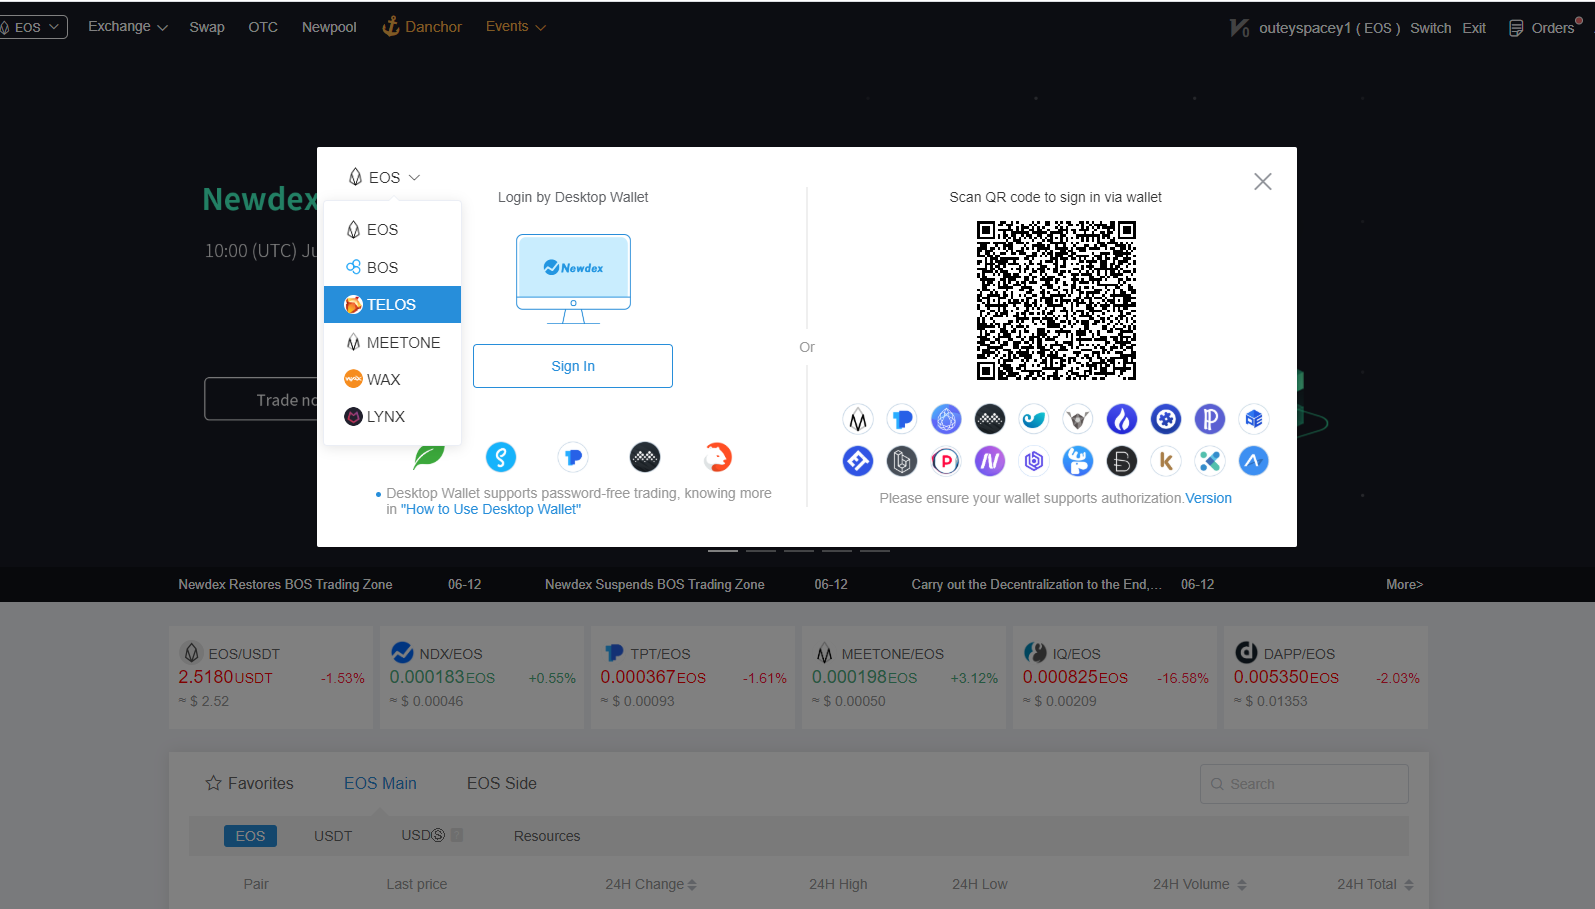Open Orders from top bar
The height and width of the screenshot is (909, 1595).
tap(1543, 28)
